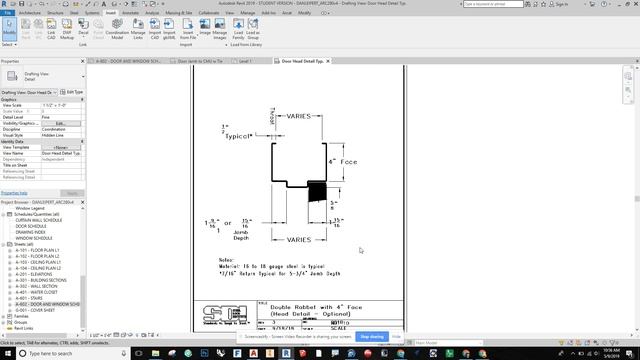Click the favorites star icon in title bar
This screenshot has width=640, height=360.
tap(544, 4)
